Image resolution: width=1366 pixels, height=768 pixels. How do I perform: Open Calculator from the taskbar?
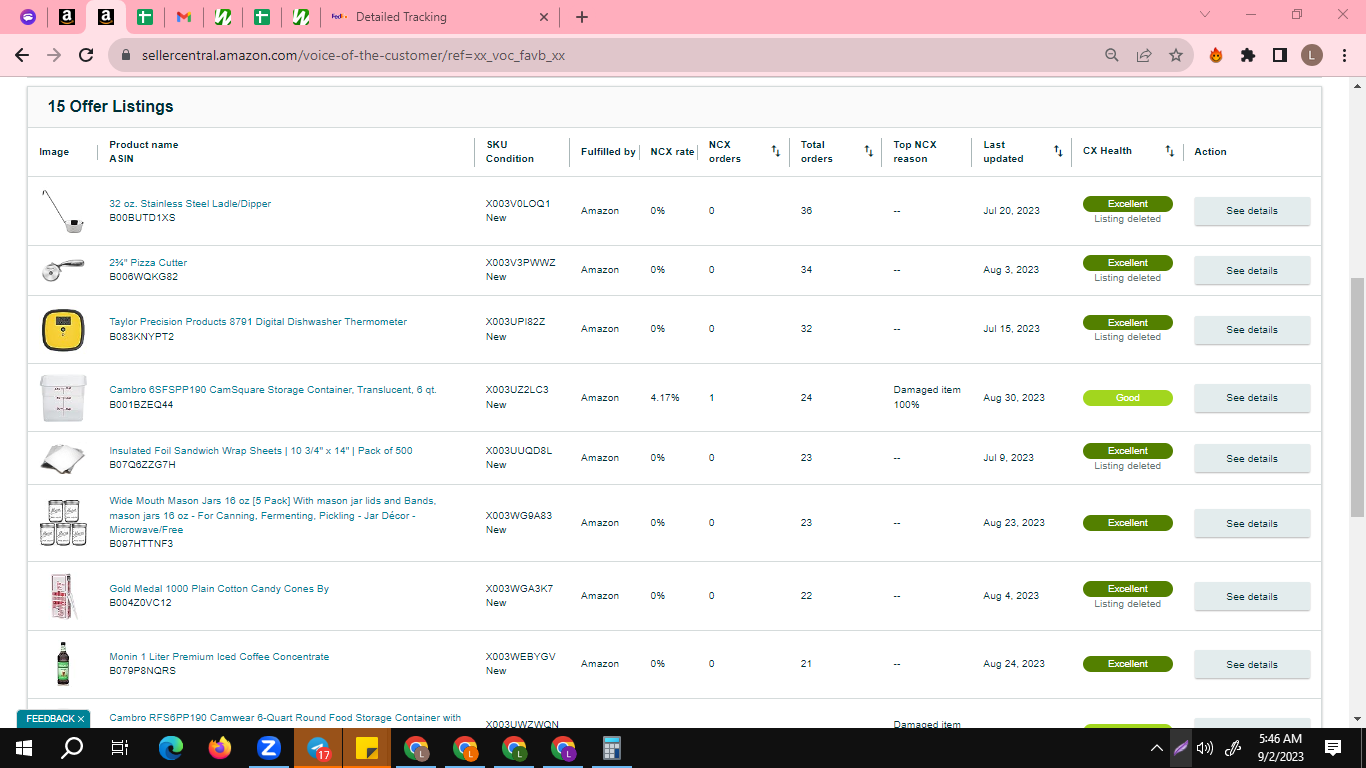[x=612, y=748]
